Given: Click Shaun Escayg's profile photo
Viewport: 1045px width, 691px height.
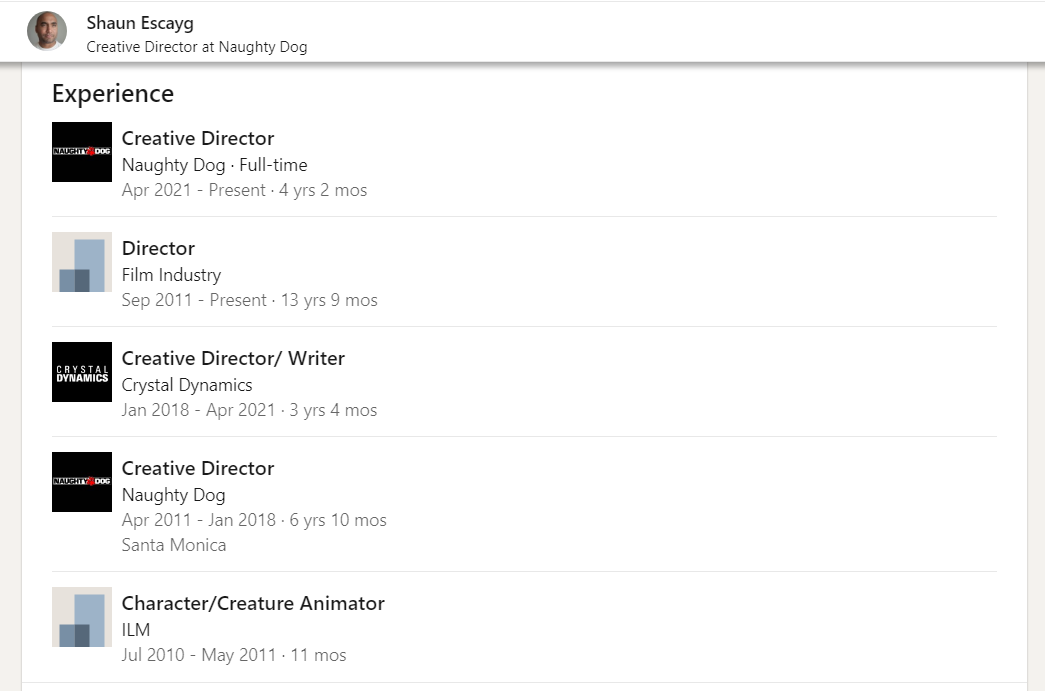Looking at the screenshot, I should 47,31.
